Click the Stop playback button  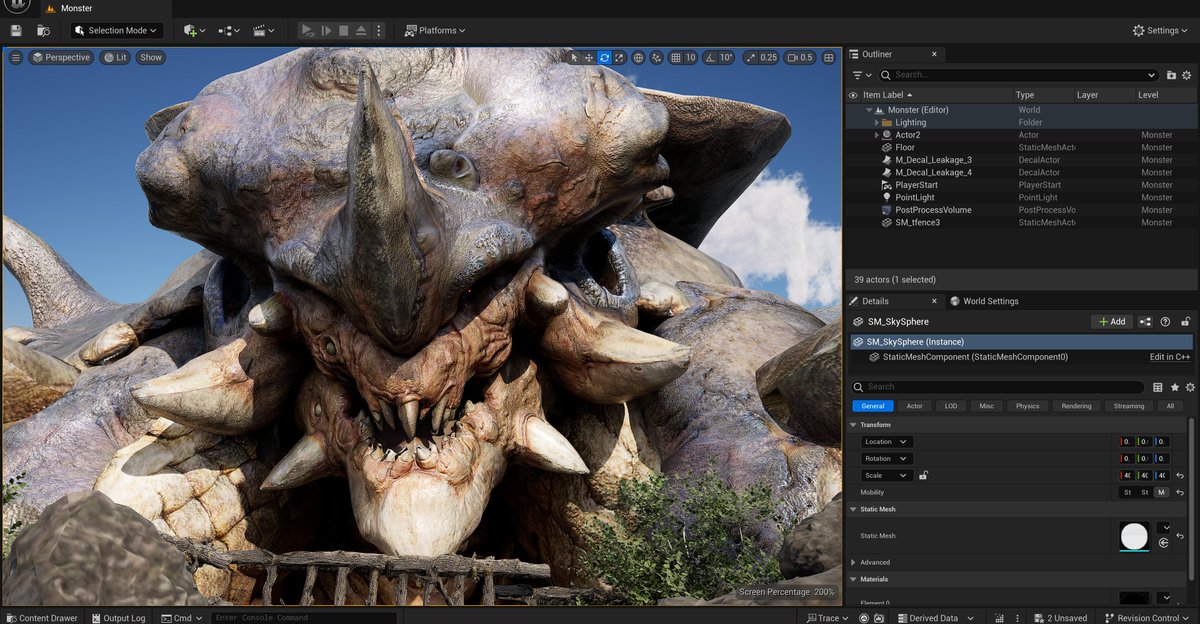[x=343, y=31]
